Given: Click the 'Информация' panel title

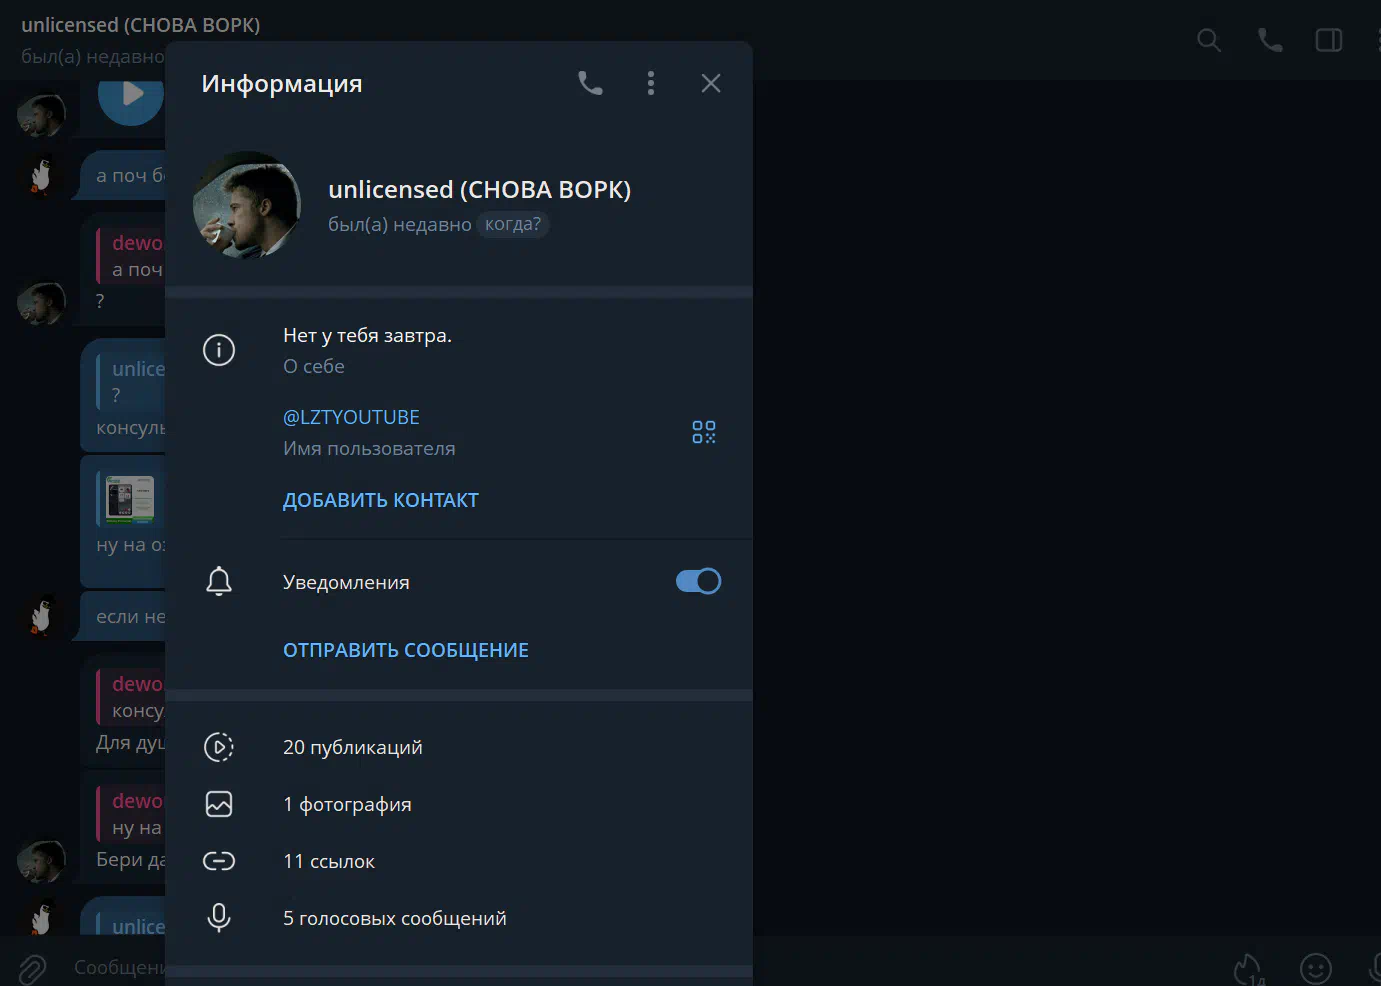Looking at the screenshot, I should (282, 83).
